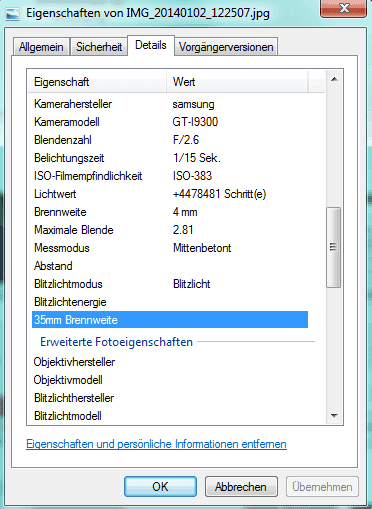Image resolution: width=372 pixels, height=509 pixels.
Task: Click the image file icon in title bar
Action: pyautogui.click(x=12, y=14)
